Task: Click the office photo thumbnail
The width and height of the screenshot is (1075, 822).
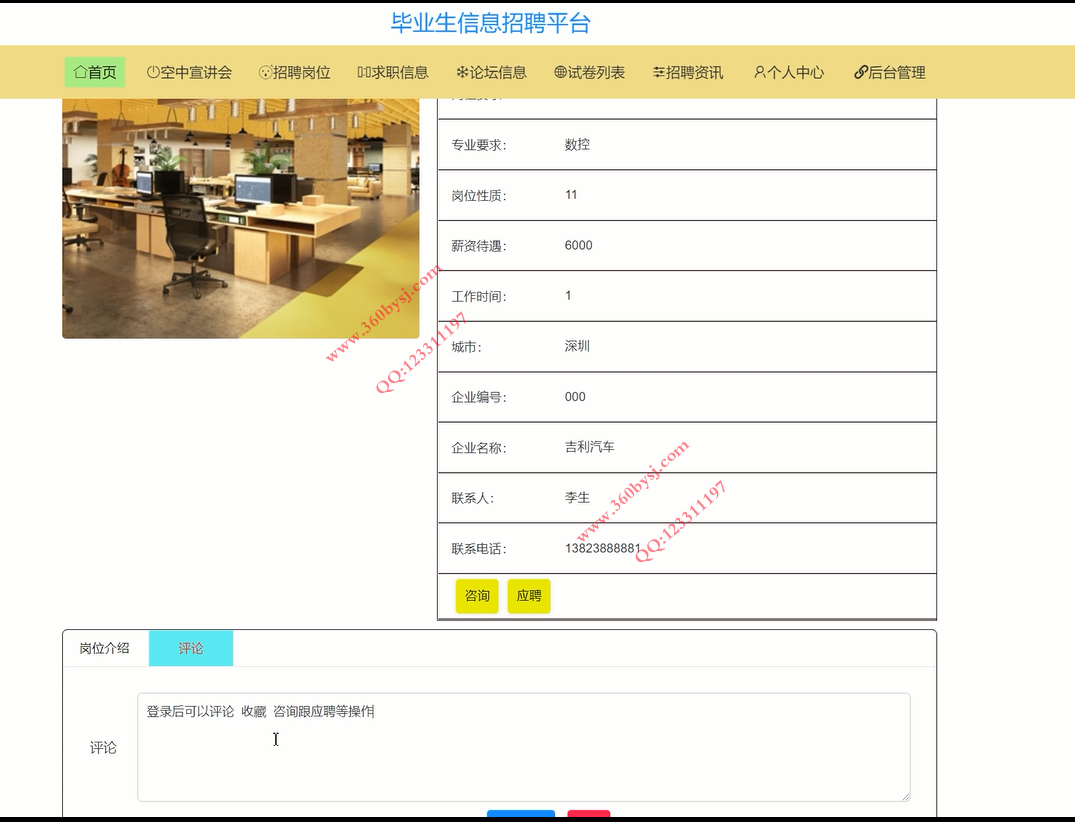Action: point(241,219)
